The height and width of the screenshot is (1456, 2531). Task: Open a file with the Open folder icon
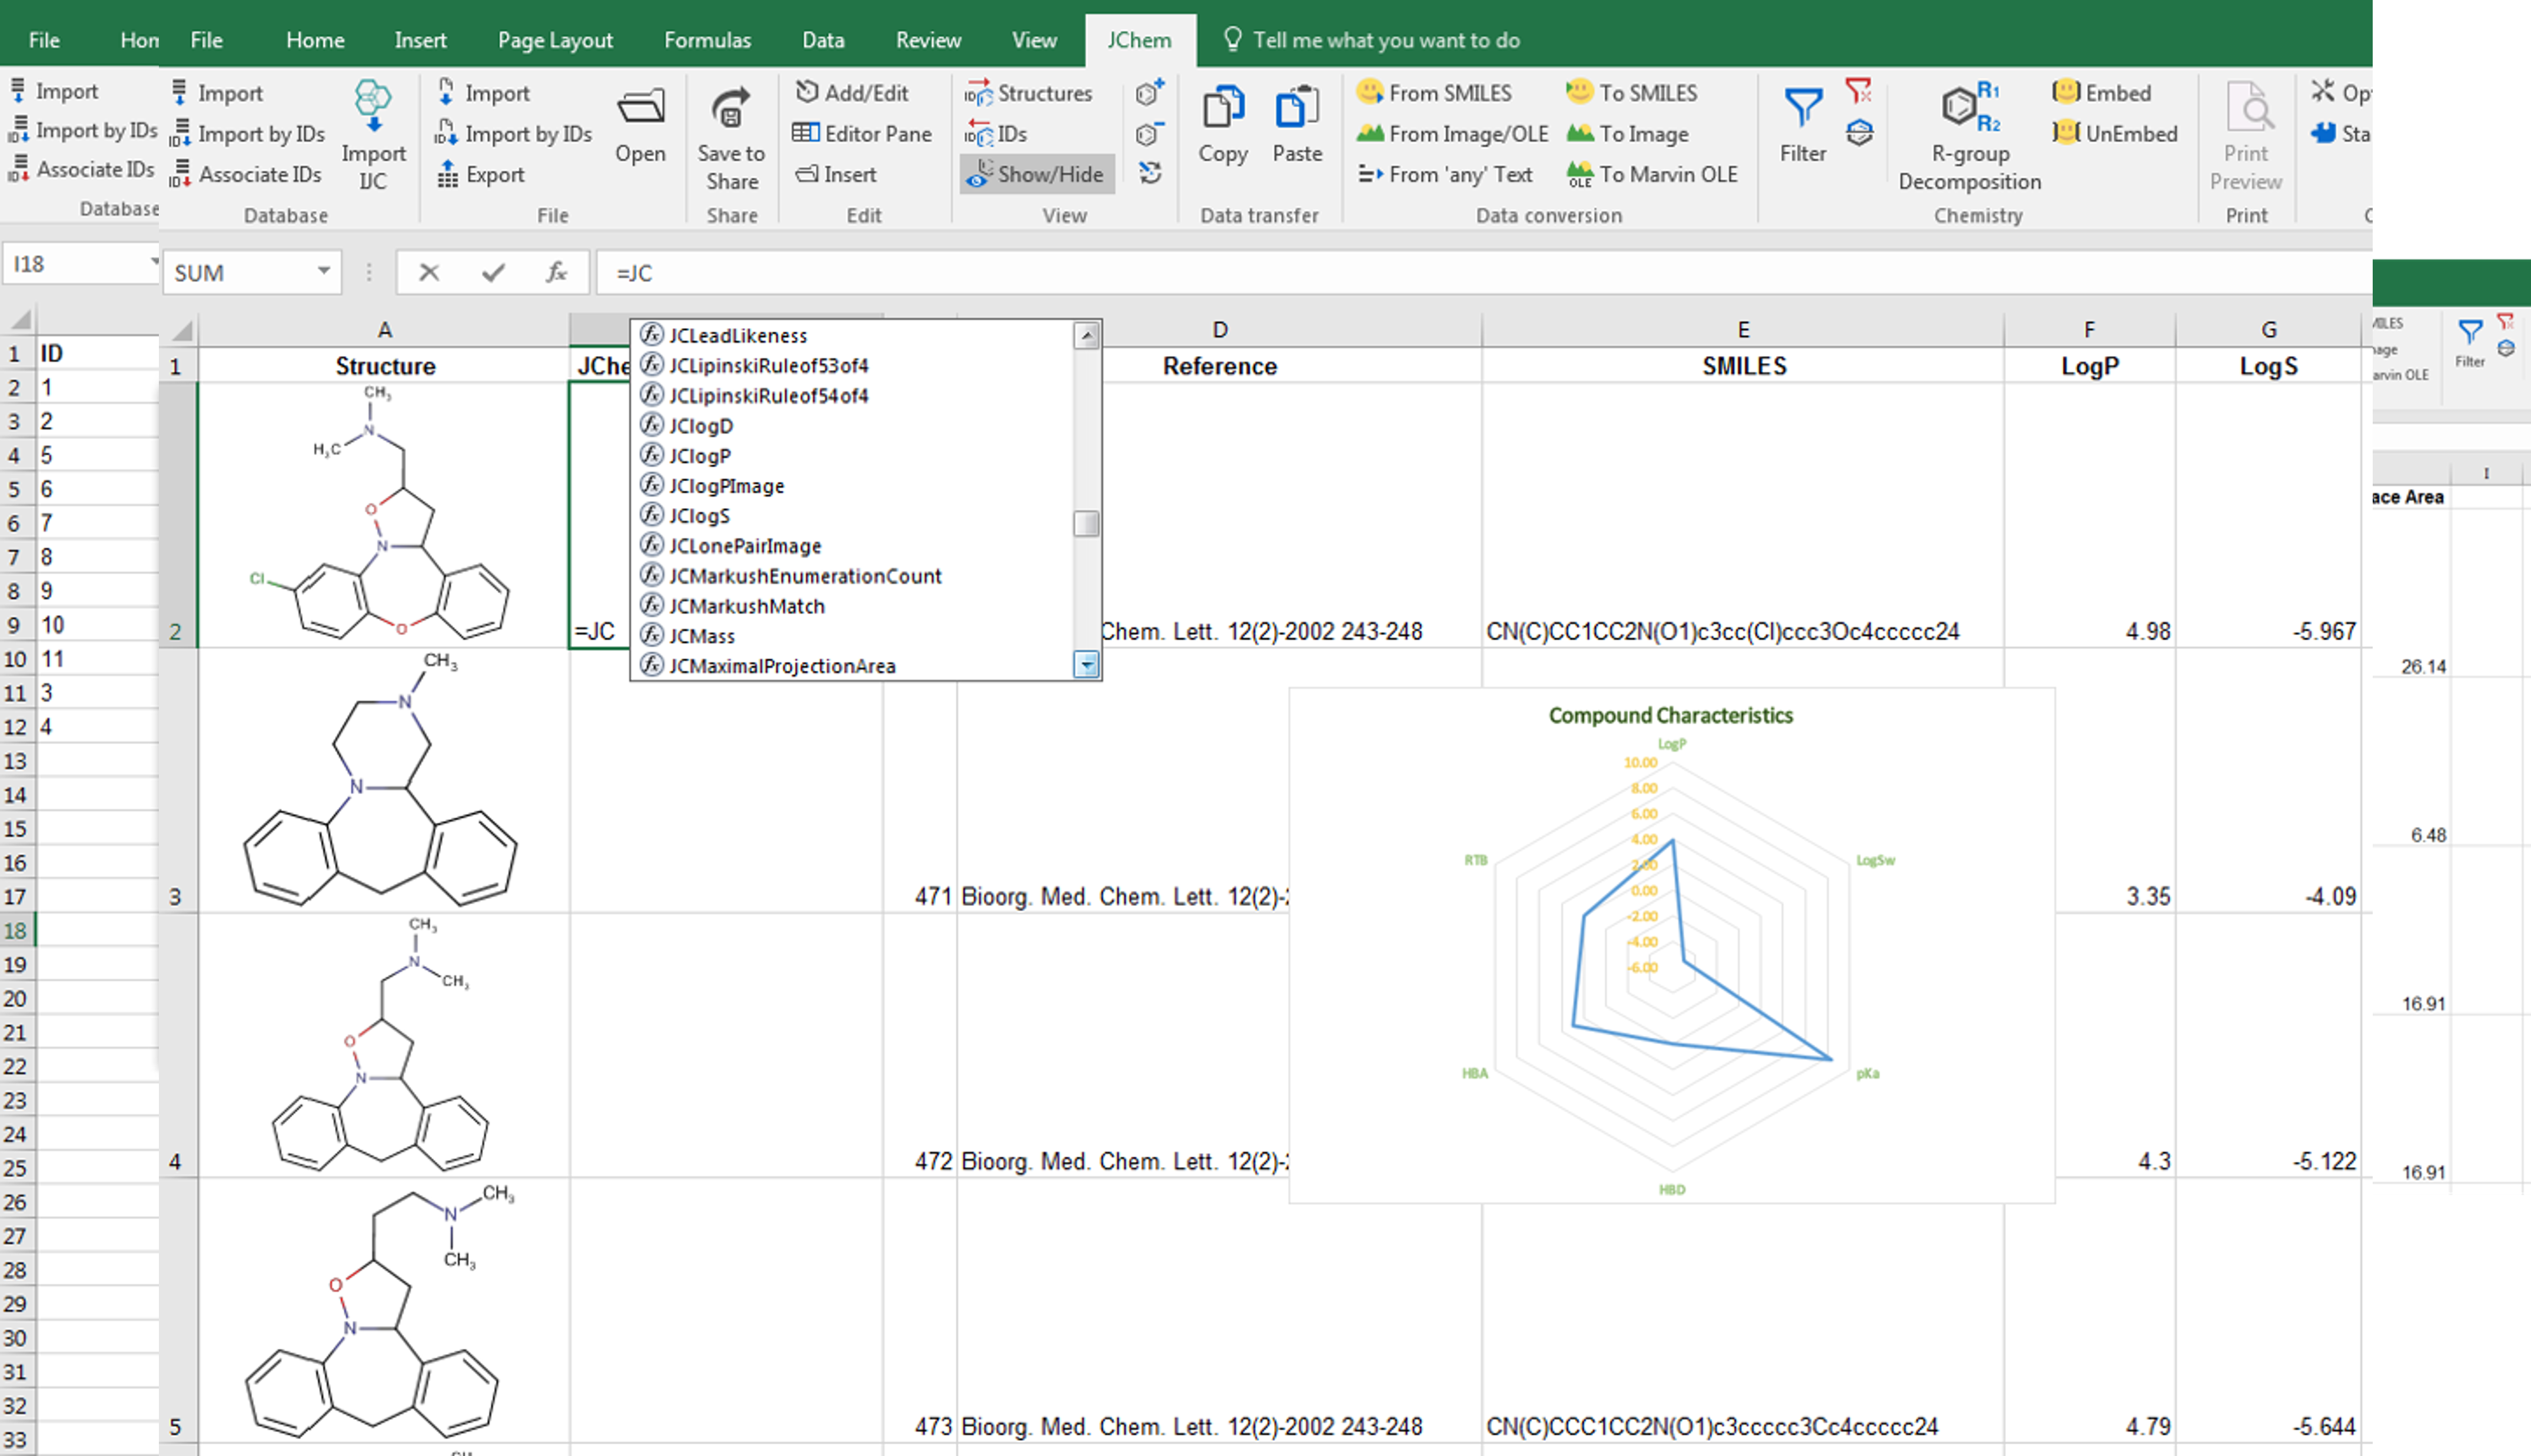640,106
